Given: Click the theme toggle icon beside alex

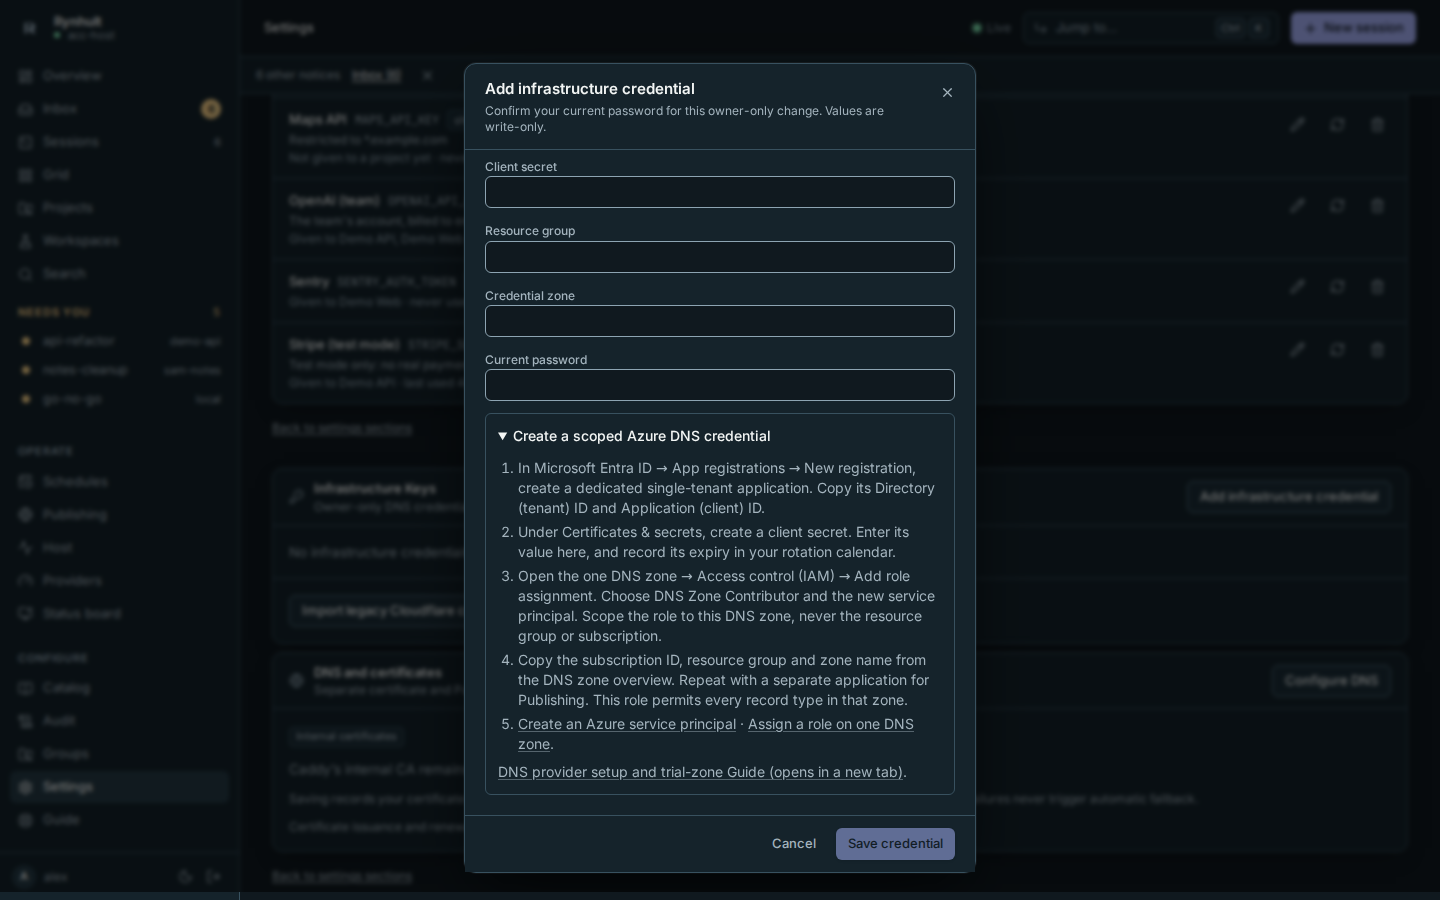Looking at the screenshot, I should (x=185, y=877).
